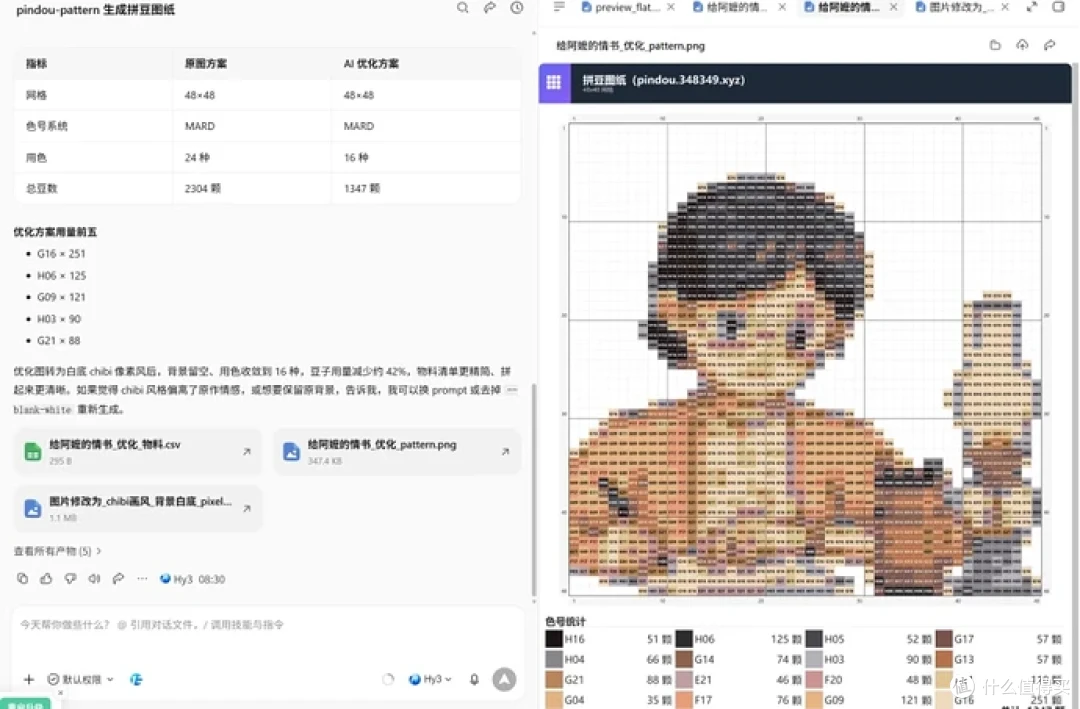Open search in the chat header
Viewport: 1080px width, 709px height.
point(462,8)
